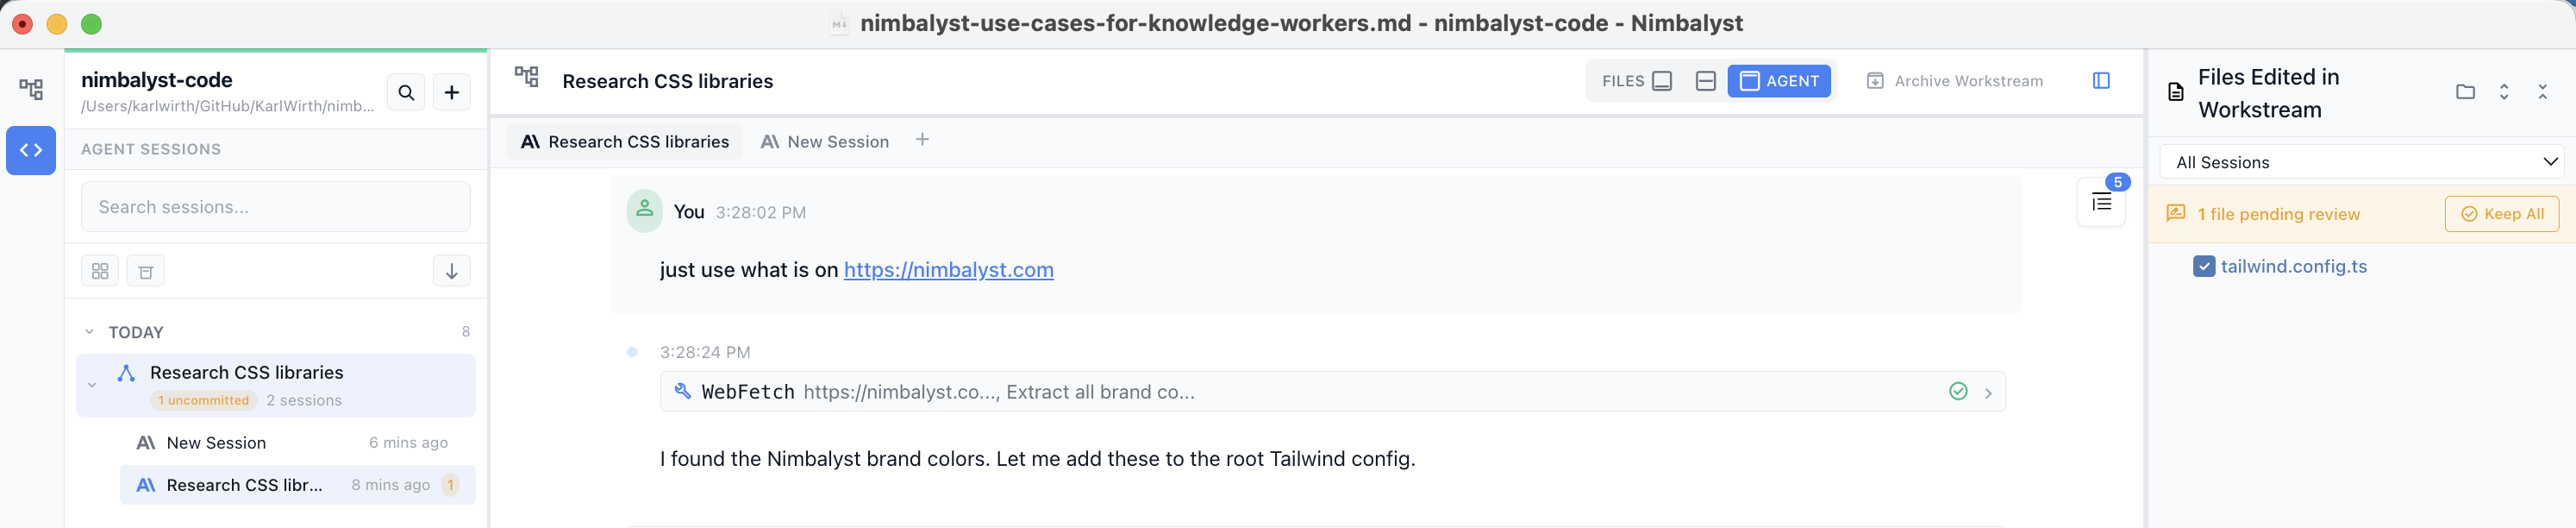The width and height of the screenshot is (2576, 528).
Task: Add a new session tab with plus
Action: 922,140
